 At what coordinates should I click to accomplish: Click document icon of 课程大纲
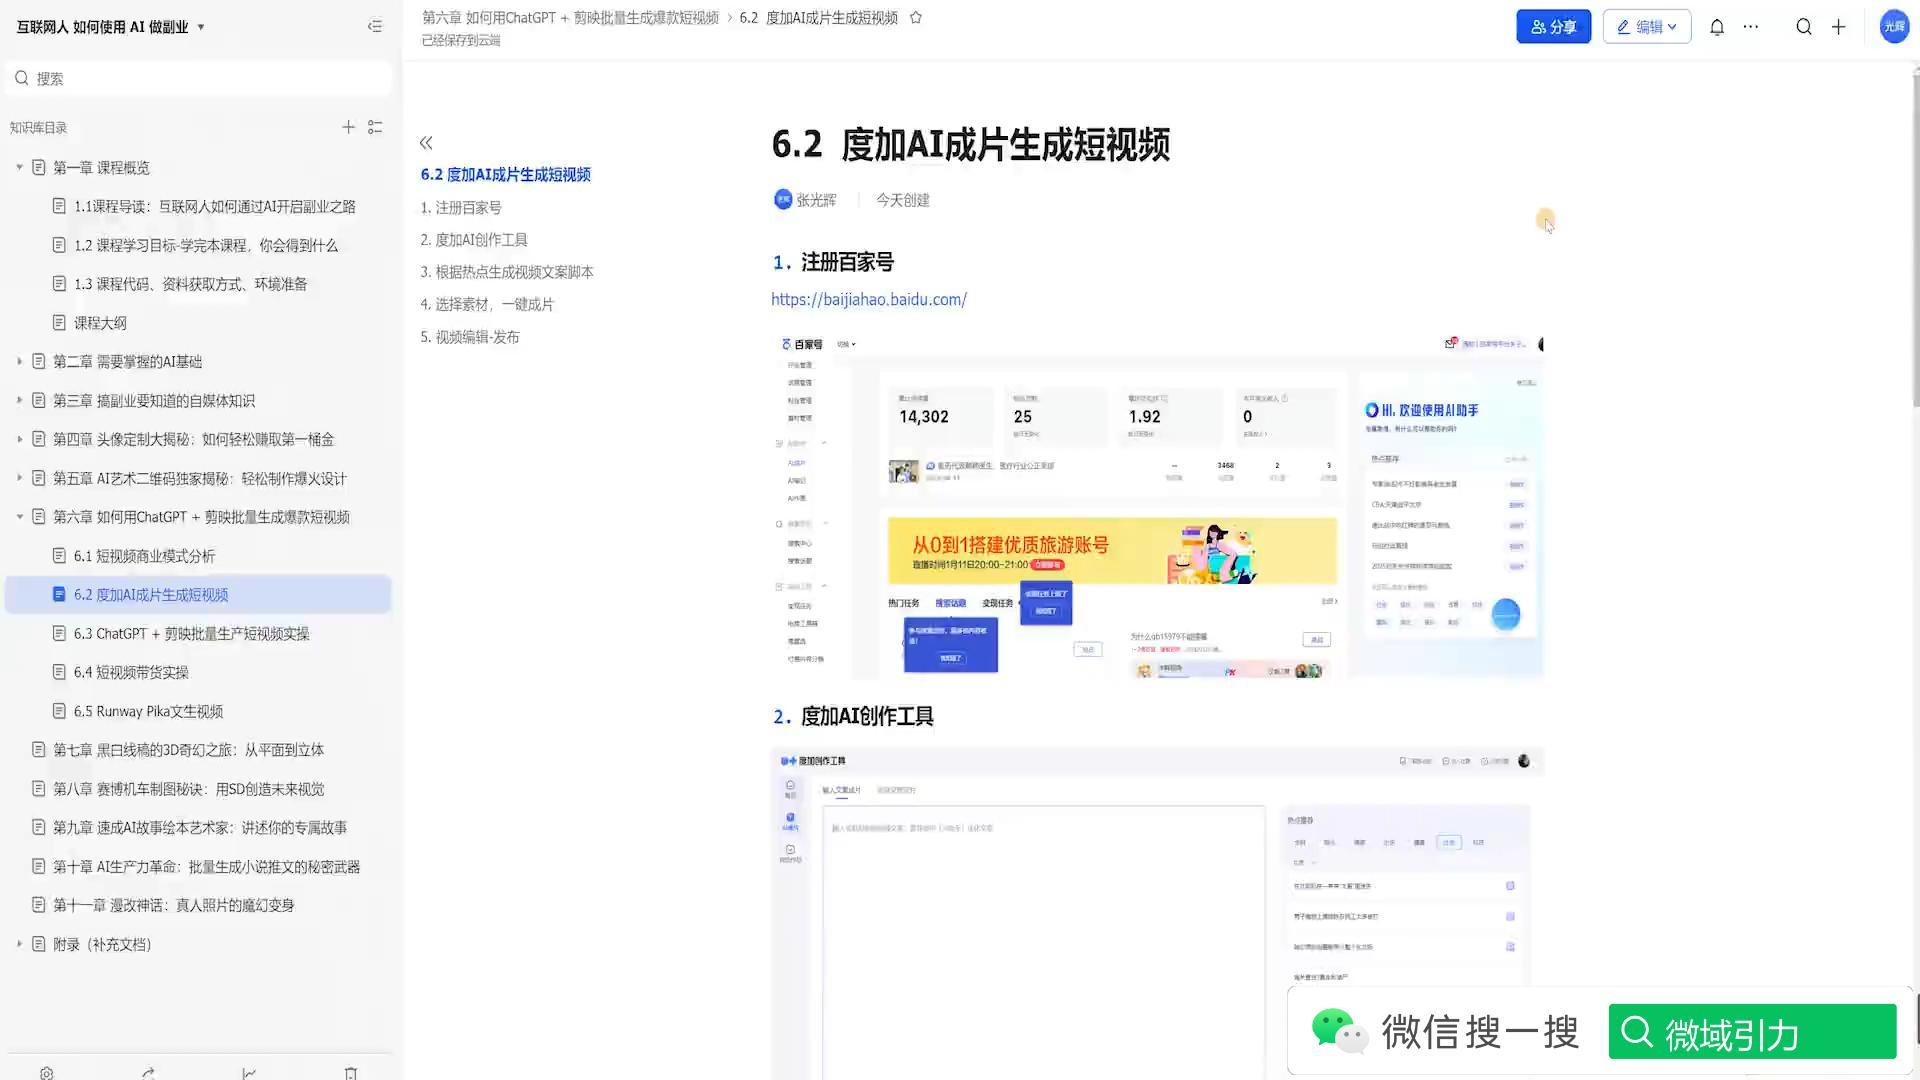click(59, 322)
